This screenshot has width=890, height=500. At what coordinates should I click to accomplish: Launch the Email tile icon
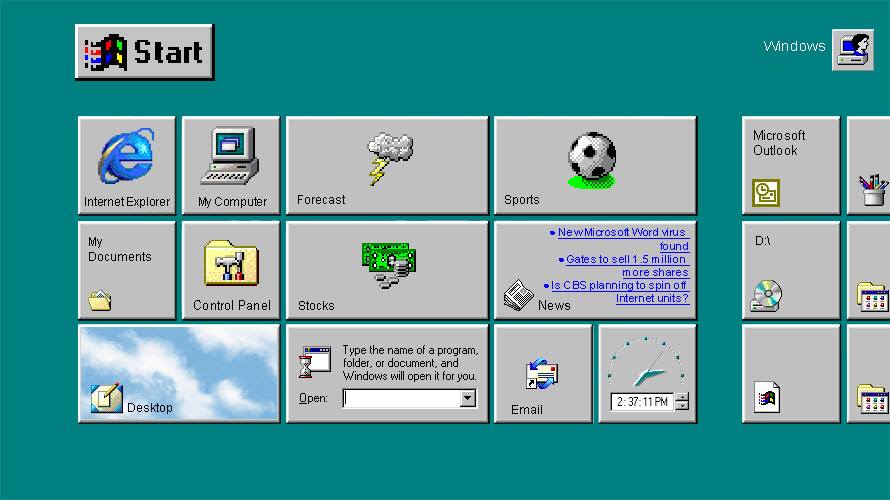coord(541,375)
